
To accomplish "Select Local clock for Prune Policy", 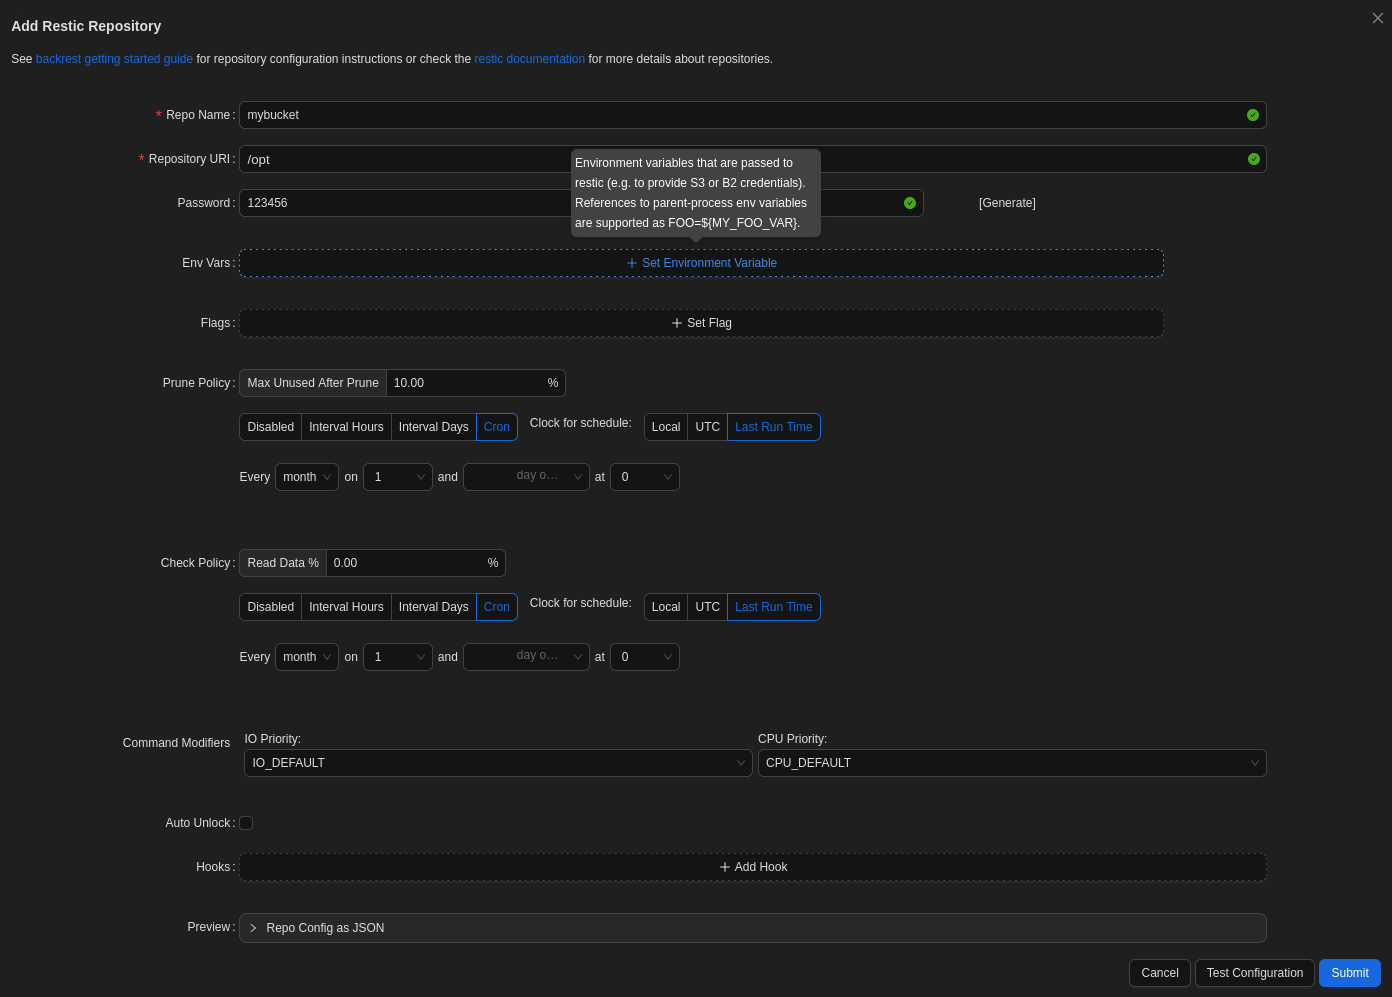I will 666,427.
